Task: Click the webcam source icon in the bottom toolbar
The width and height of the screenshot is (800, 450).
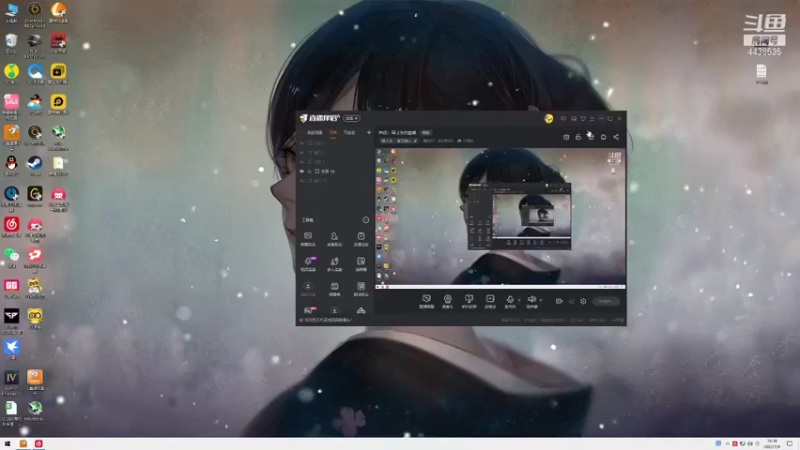Action: click(x=447, y=301)
